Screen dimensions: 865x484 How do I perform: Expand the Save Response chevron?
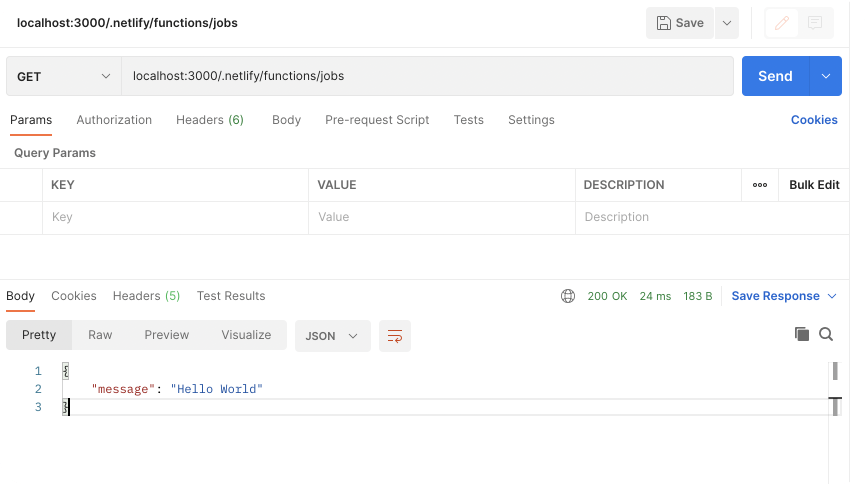click(832, 296)
